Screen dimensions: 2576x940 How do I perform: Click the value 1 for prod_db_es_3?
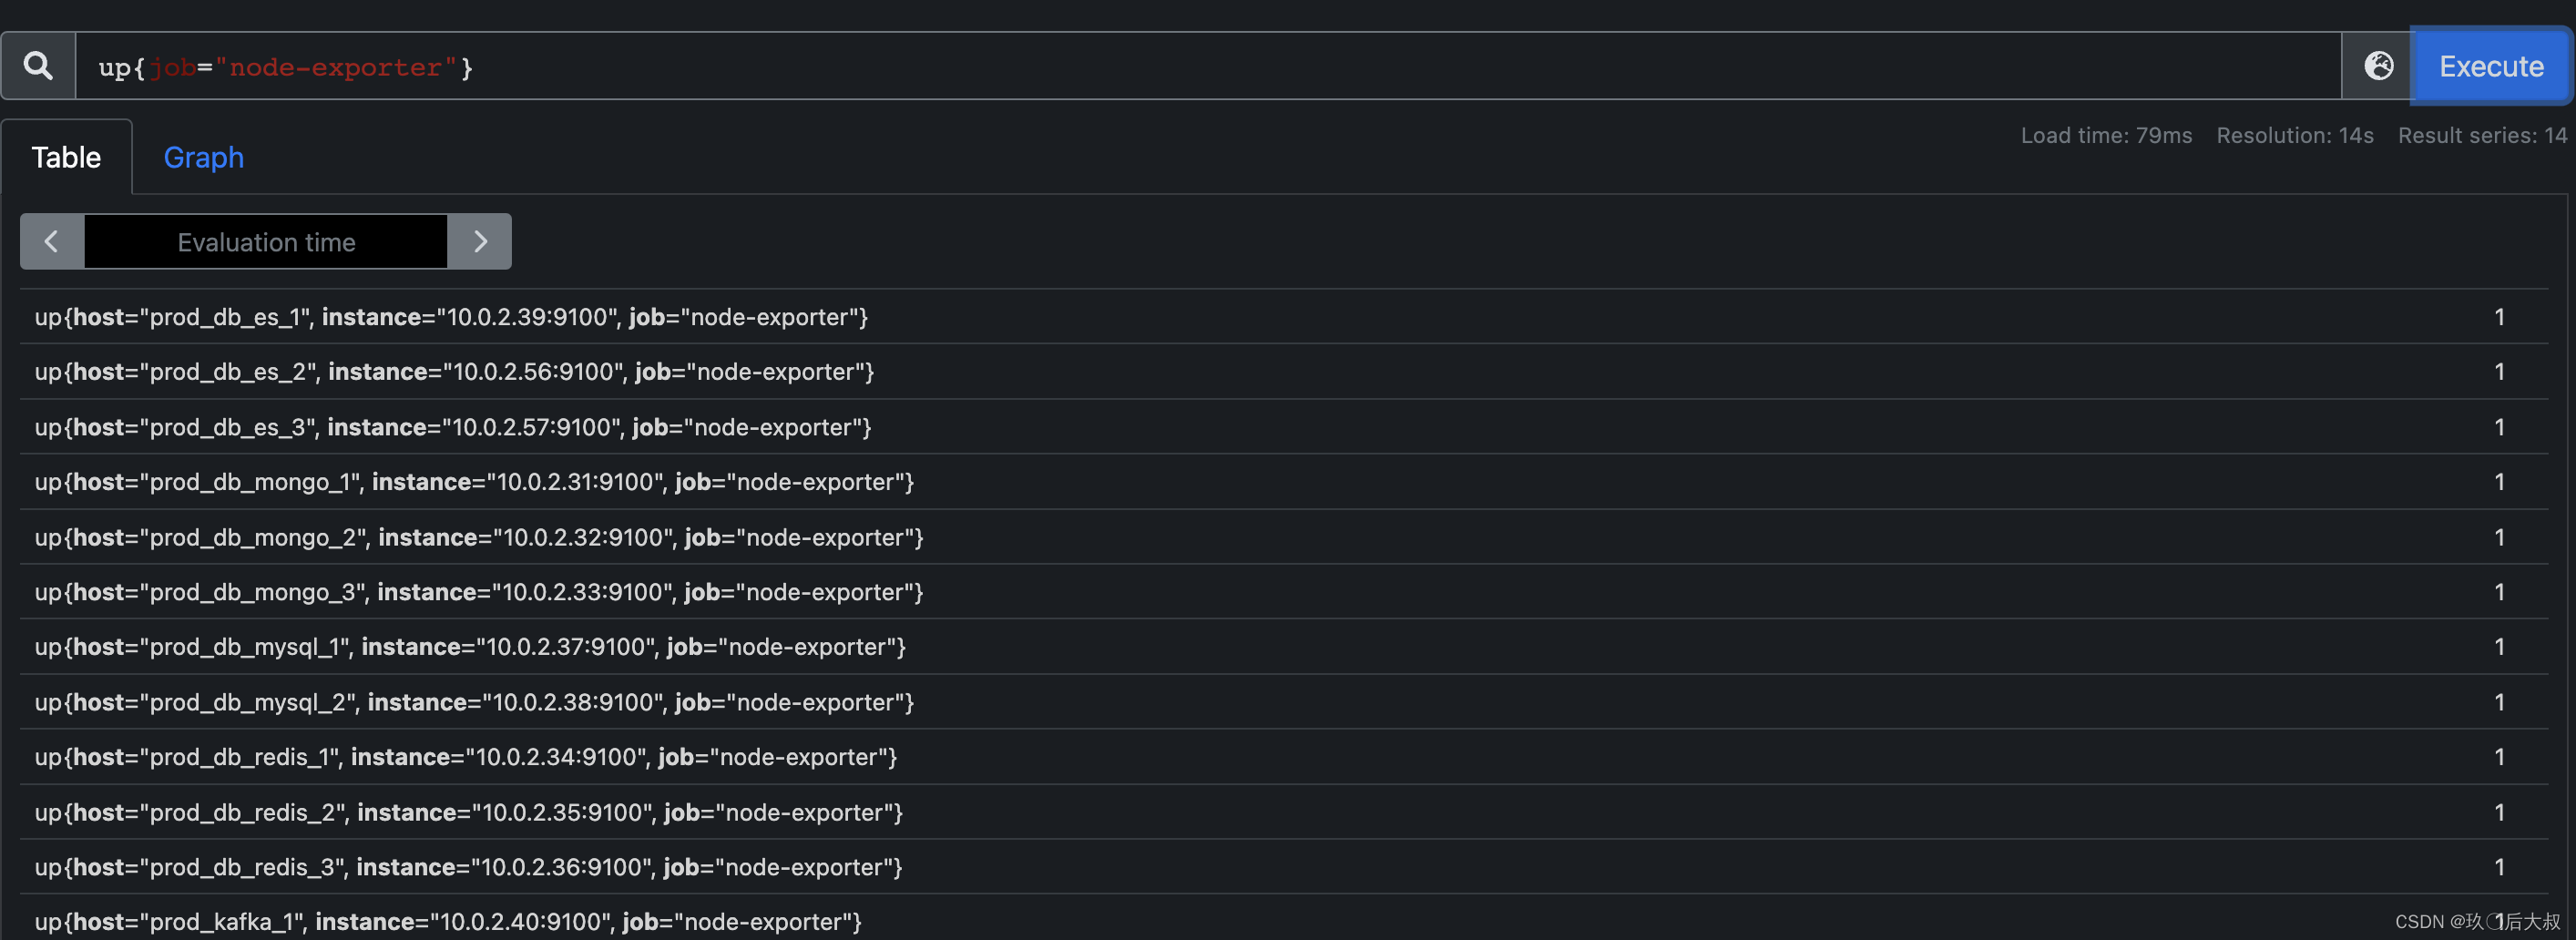pos(2499,427)
